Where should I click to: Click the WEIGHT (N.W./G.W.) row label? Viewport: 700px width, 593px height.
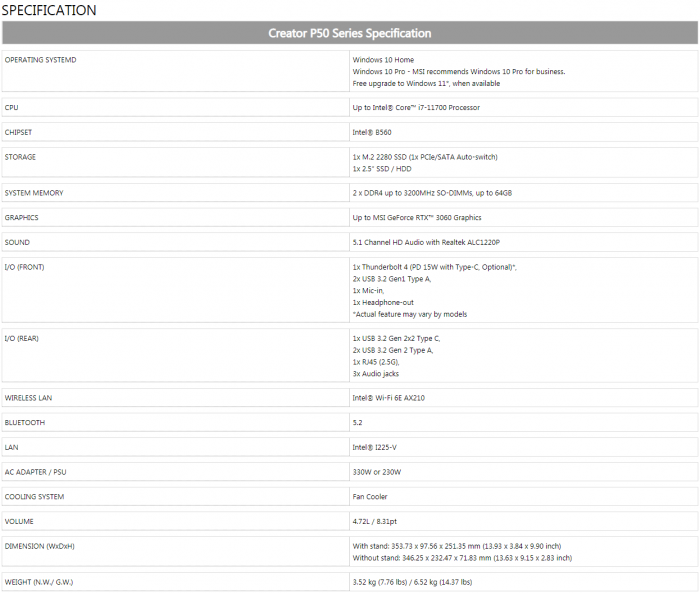pyautogui.click(x=39, y=581)
